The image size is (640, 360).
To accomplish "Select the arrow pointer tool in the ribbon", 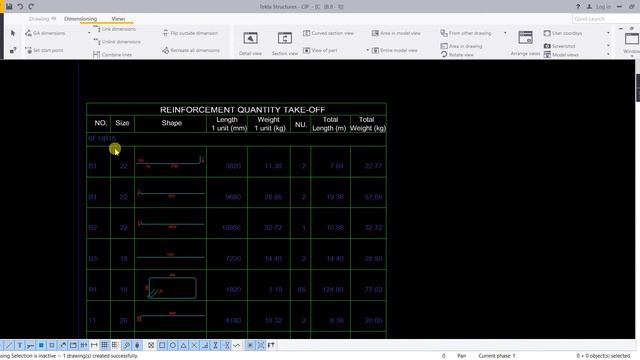I will pos(13,33).
